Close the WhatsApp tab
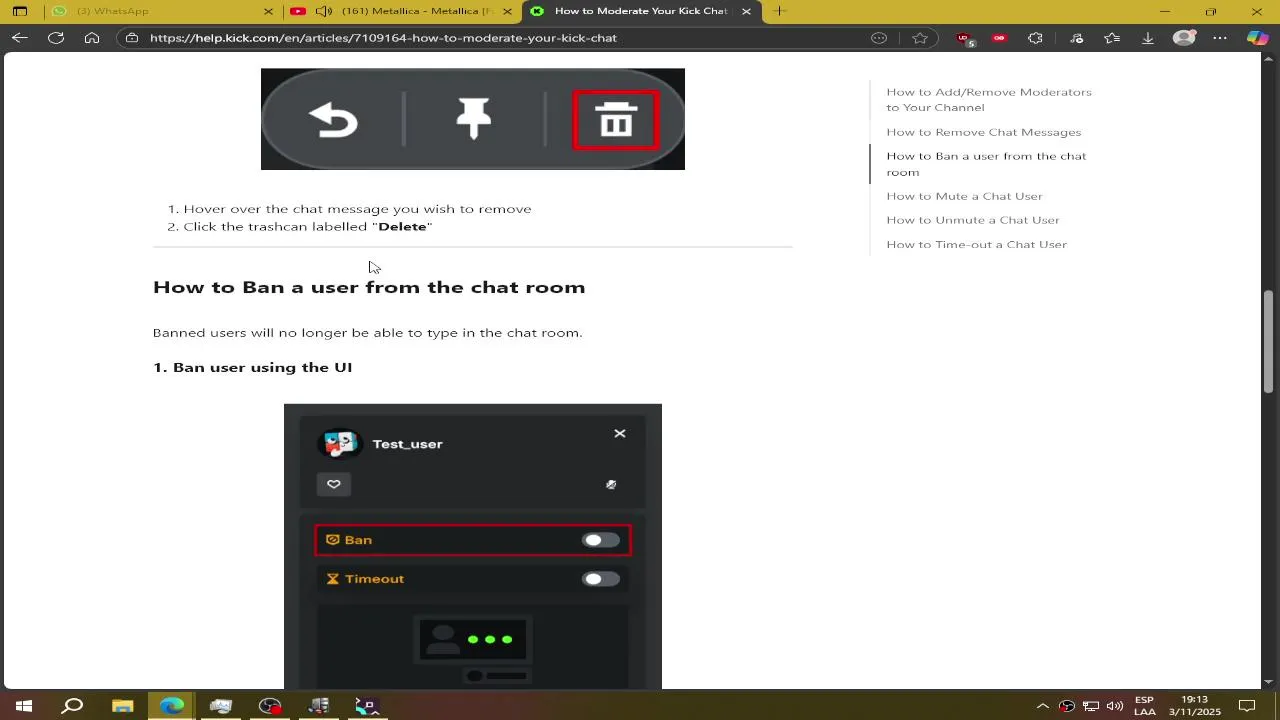Image resolution: width=1280 pixels, height=720 pixels. tap(268, 11)
